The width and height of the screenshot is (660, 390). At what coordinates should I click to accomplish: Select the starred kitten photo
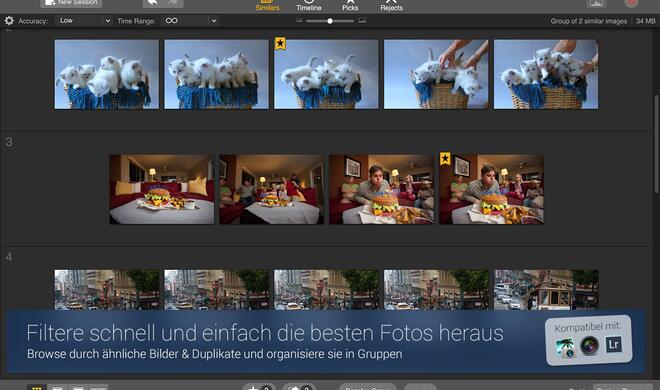tap(326, 74)
